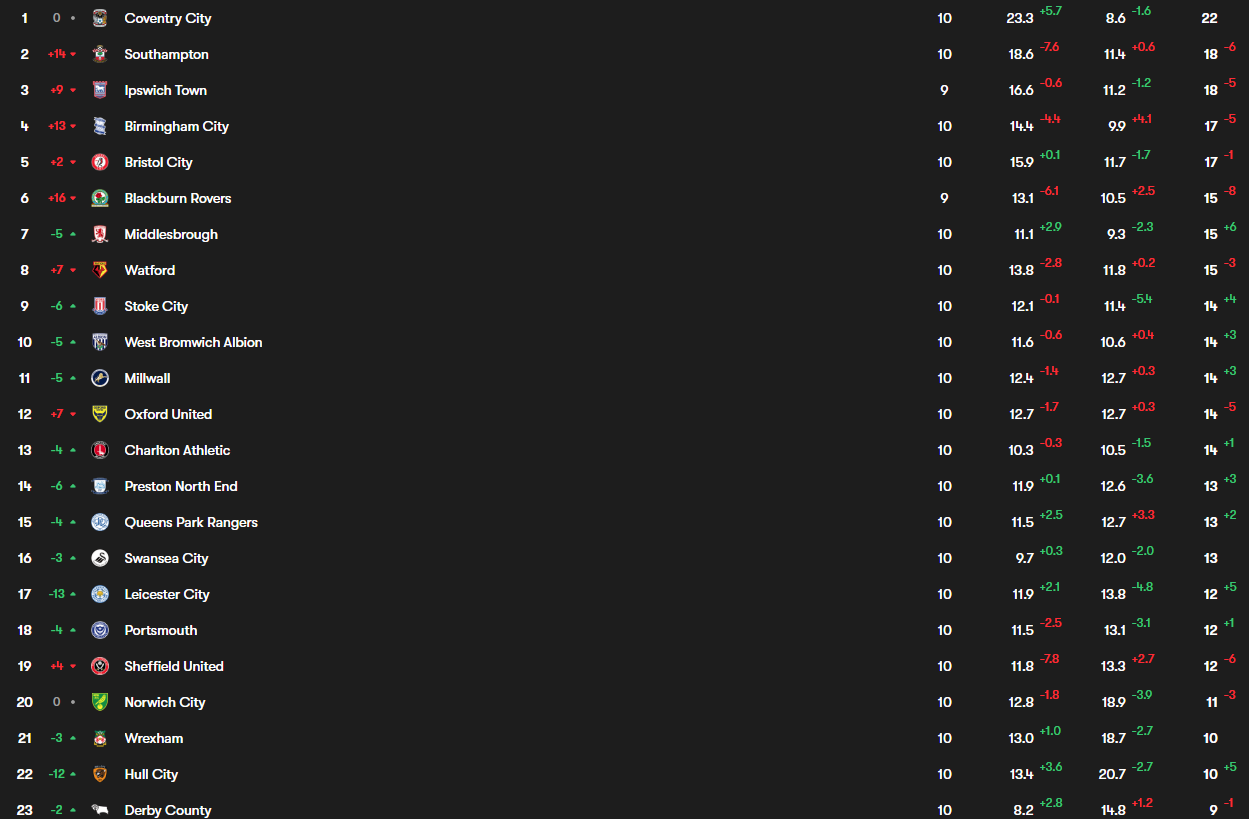Select the Derby County ram crest

point(99,809)
